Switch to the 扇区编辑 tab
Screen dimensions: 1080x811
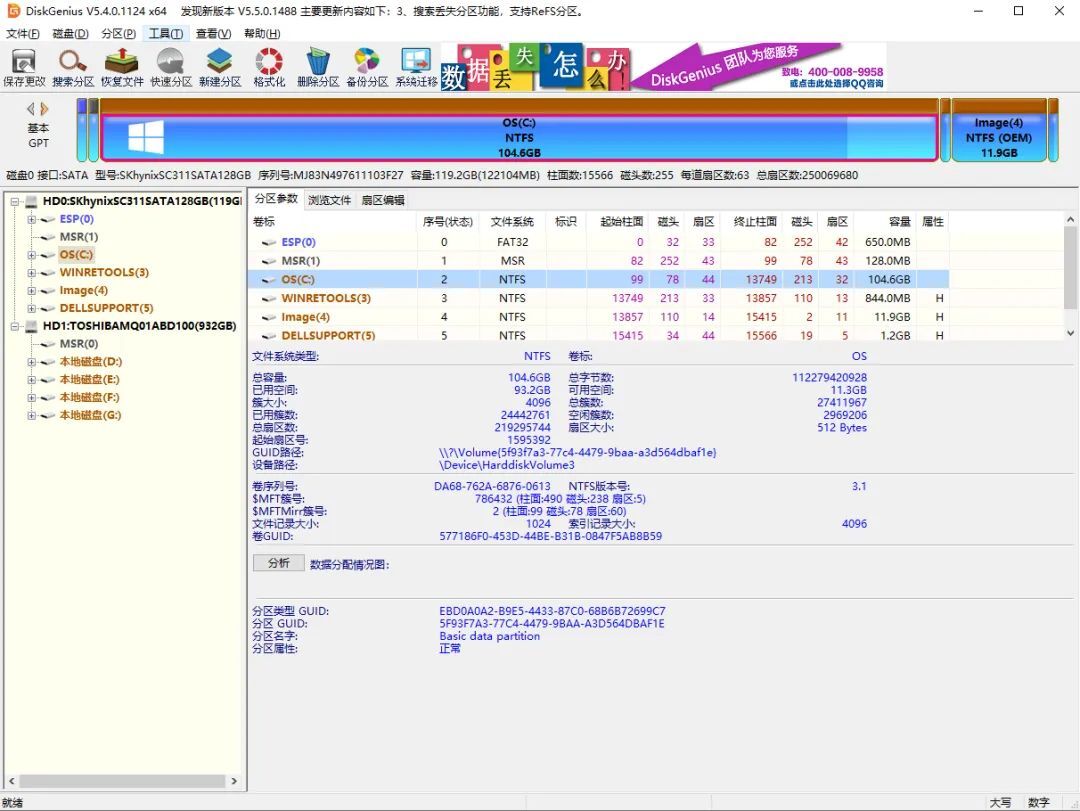(x=383, y=201)
